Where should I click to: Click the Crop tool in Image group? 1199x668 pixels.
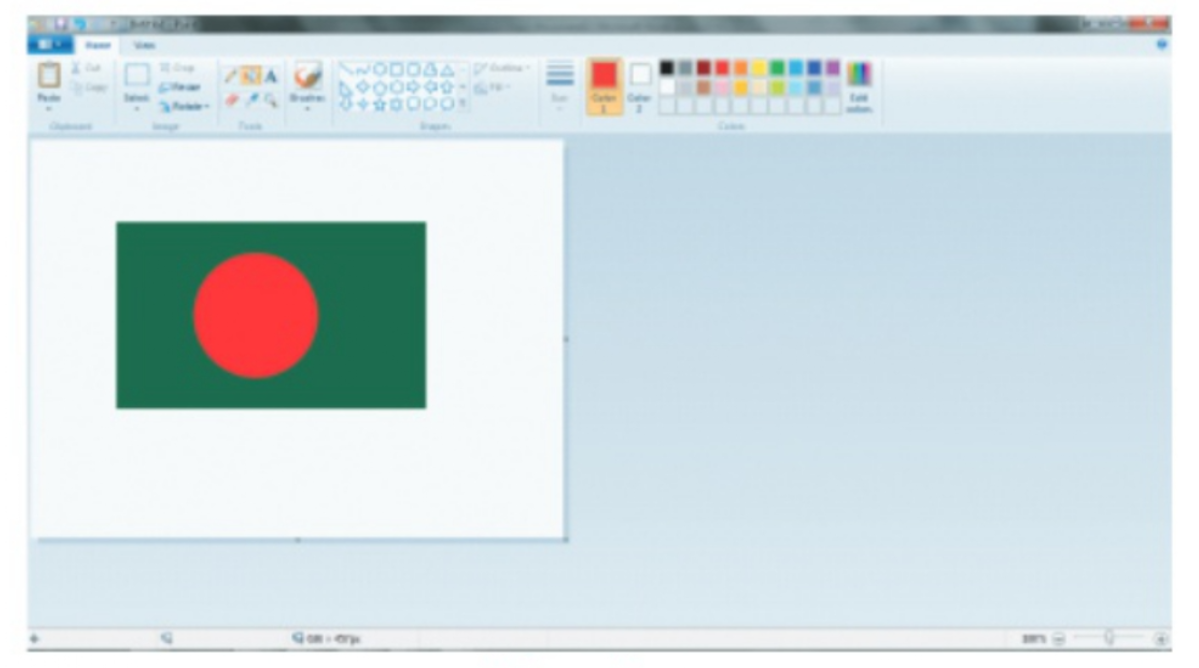(178, 67)
